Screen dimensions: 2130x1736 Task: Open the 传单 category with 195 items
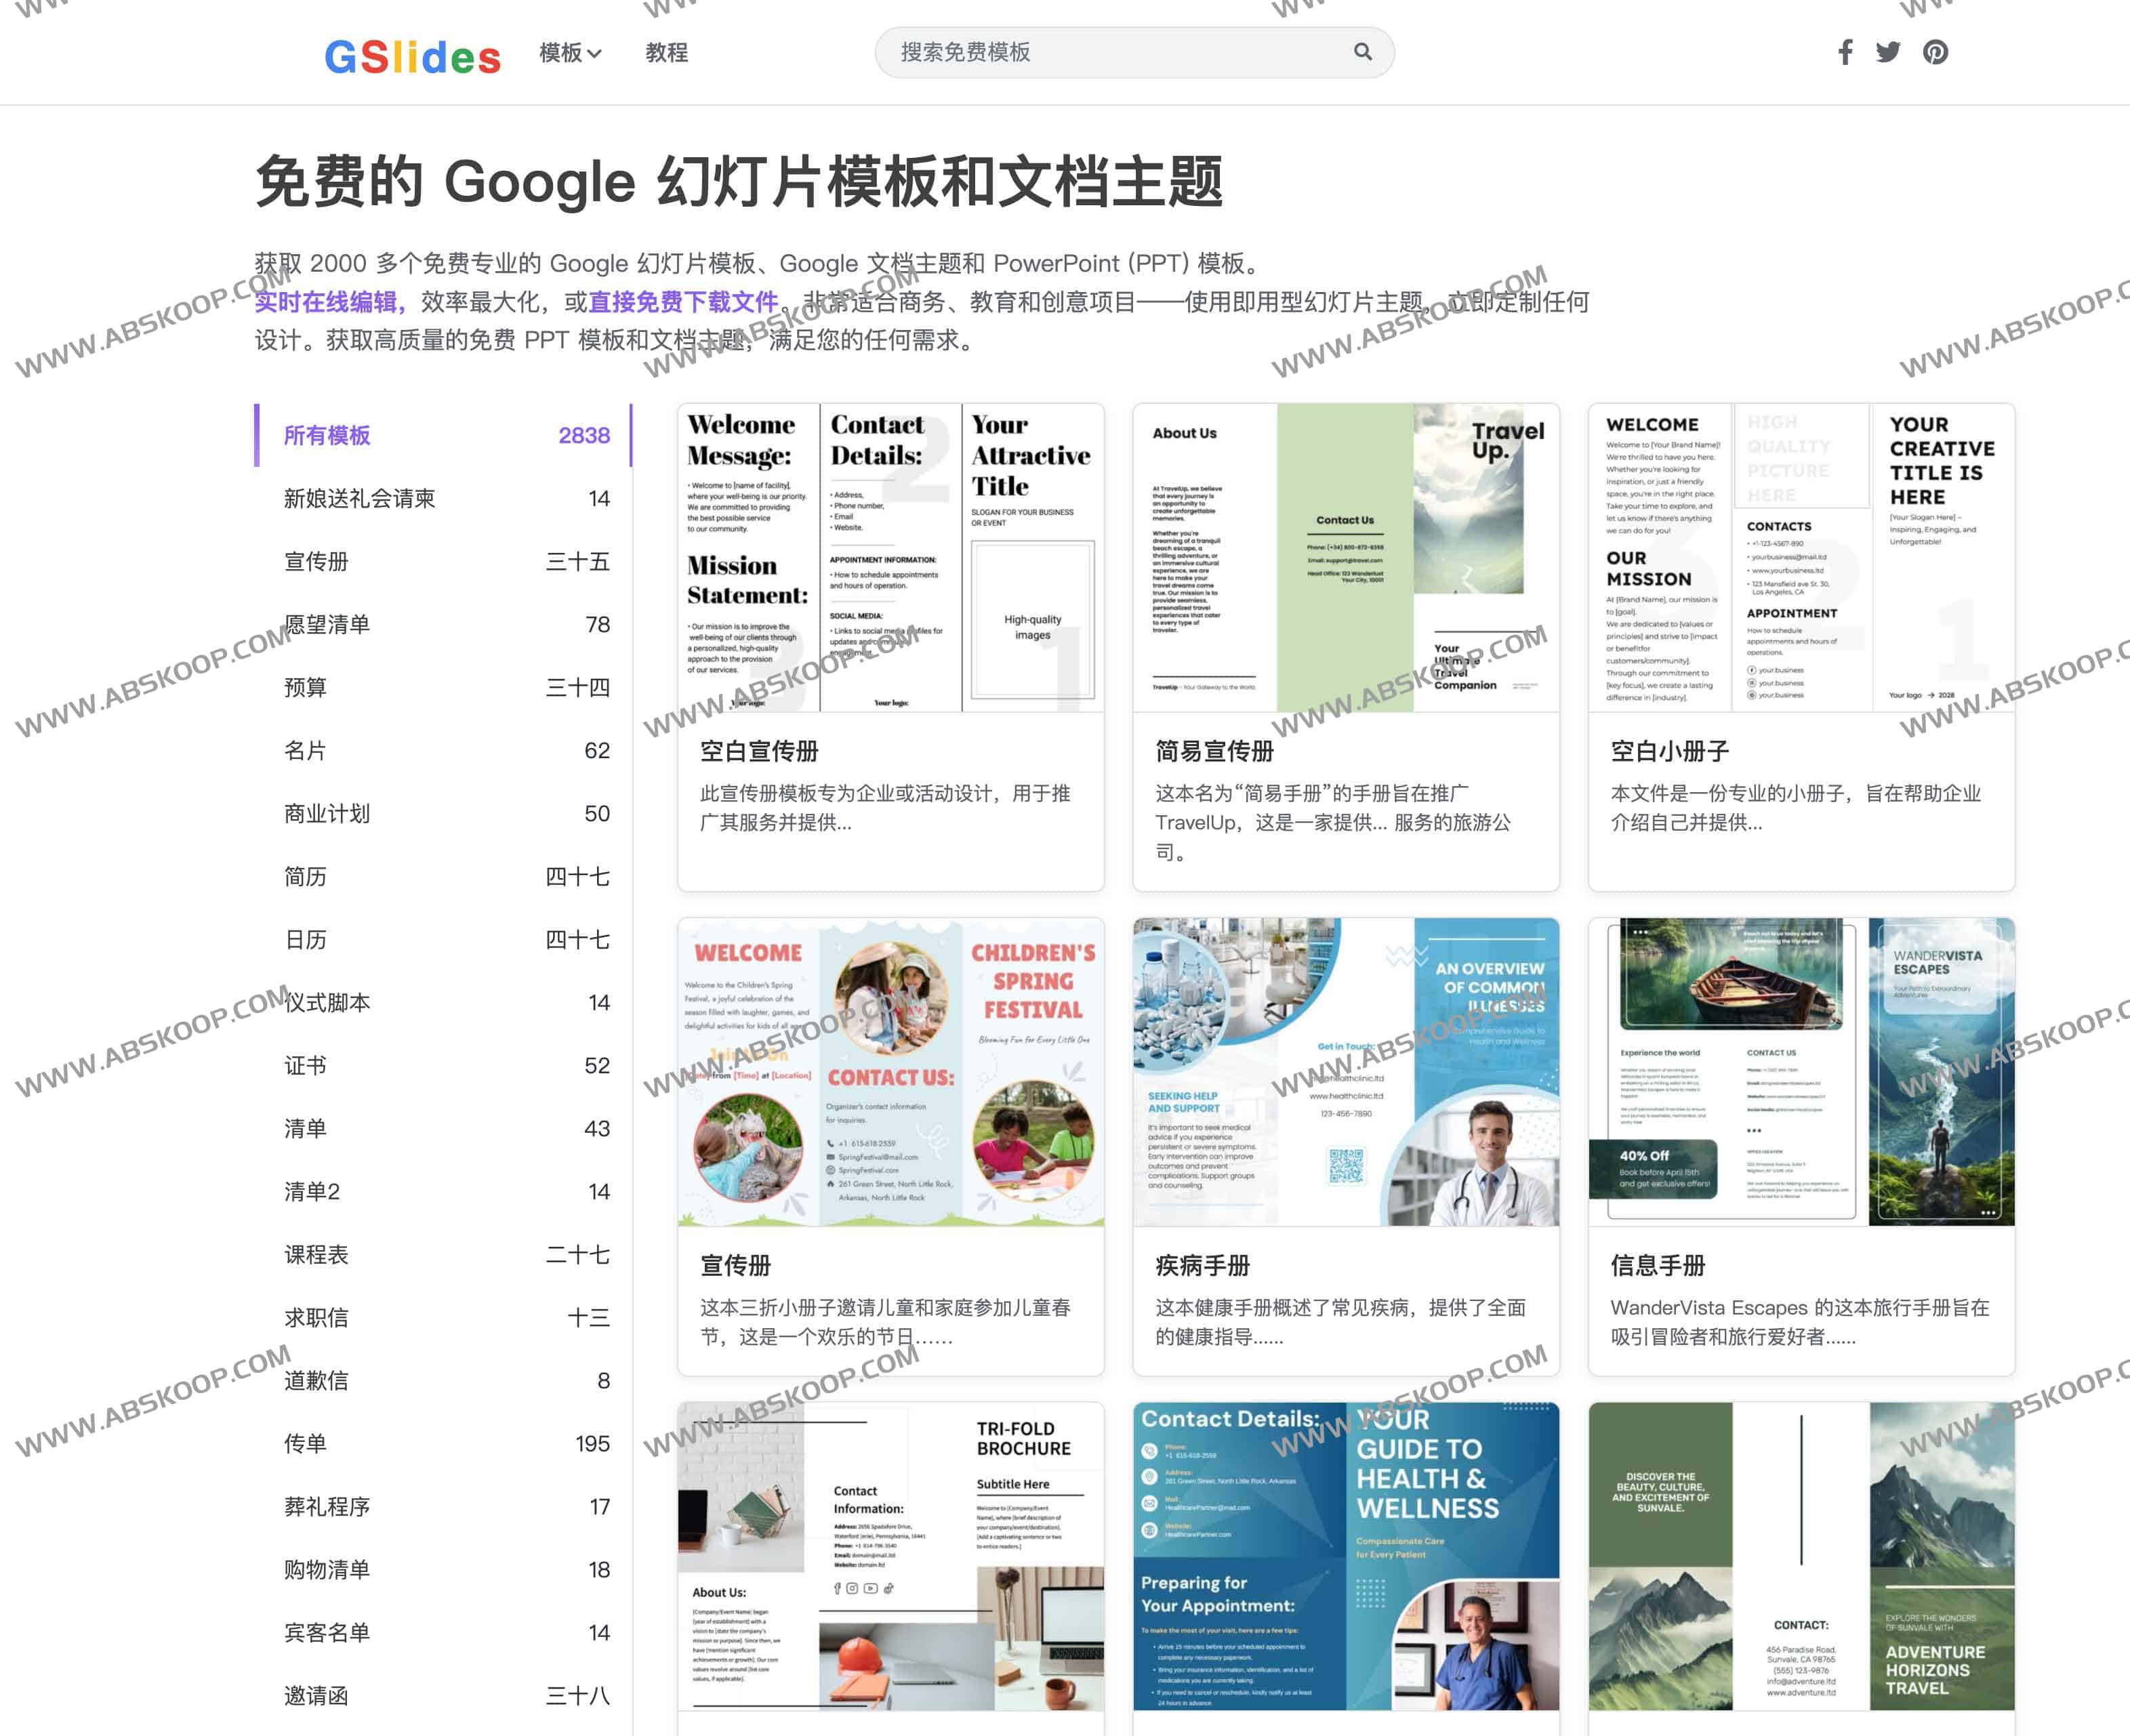[x=305, y=1443]
